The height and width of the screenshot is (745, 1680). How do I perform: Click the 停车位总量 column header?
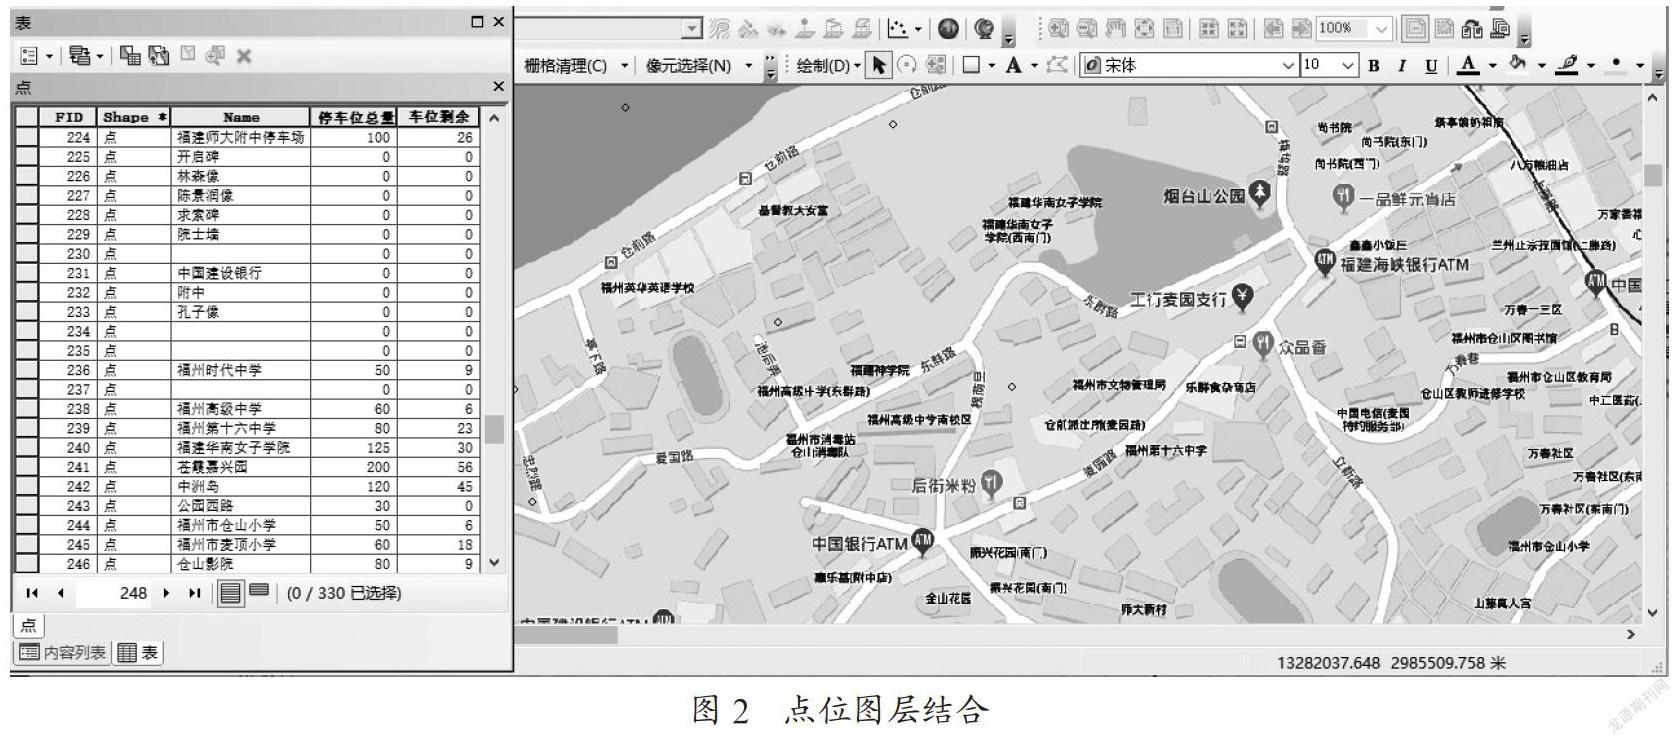click(355, 117)
